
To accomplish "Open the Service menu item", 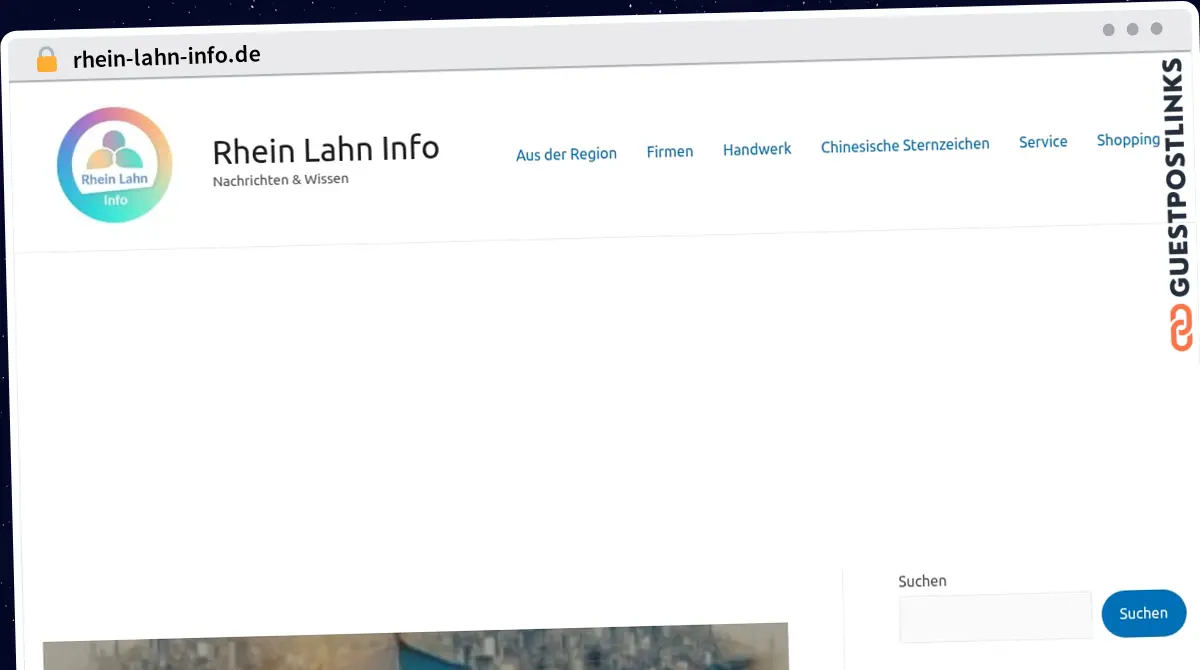I will (x=1043, y=141).
